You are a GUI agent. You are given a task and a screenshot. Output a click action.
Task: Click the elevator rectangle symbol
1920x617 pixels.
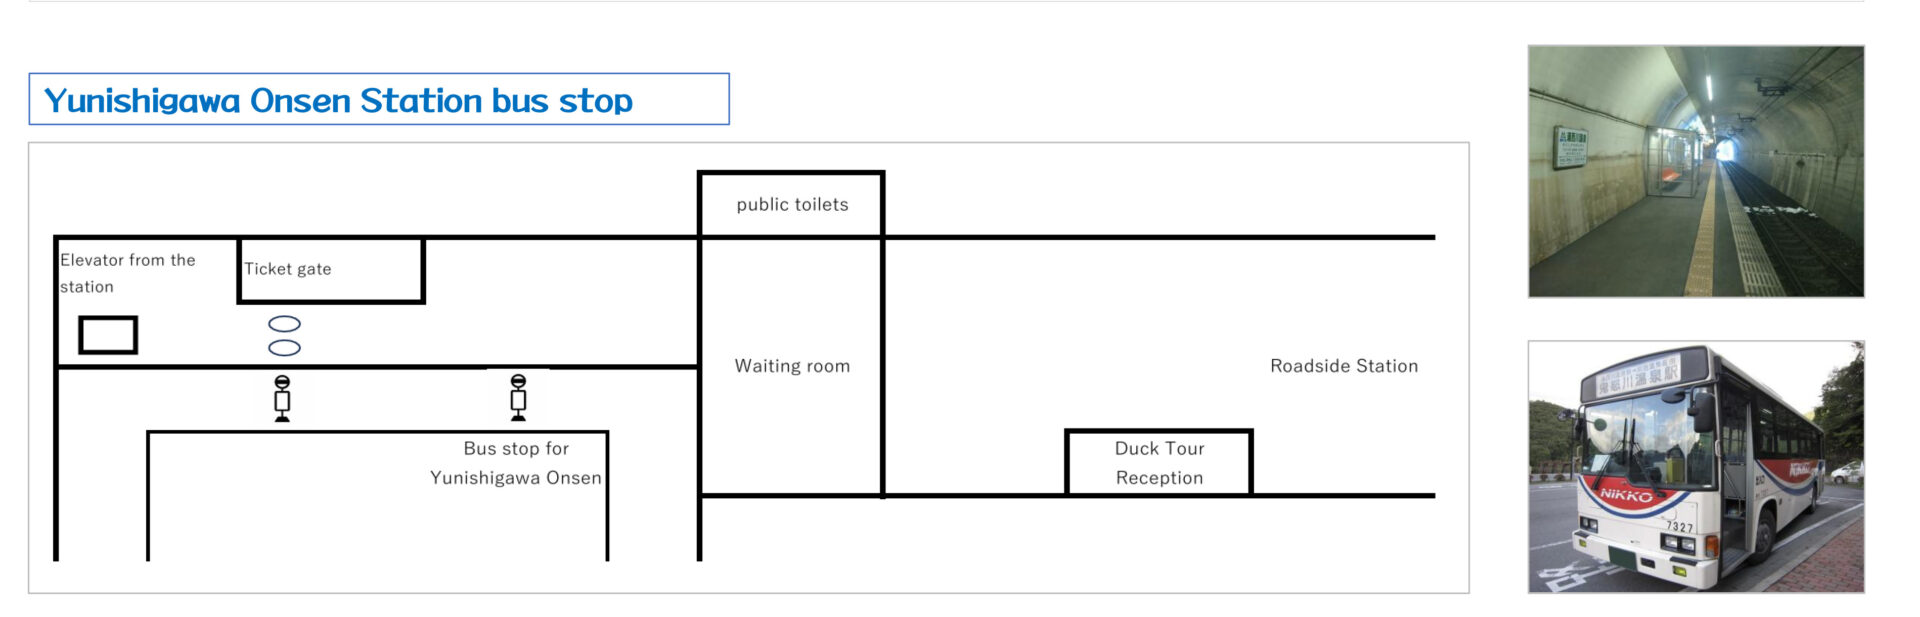tap(108, 335)
